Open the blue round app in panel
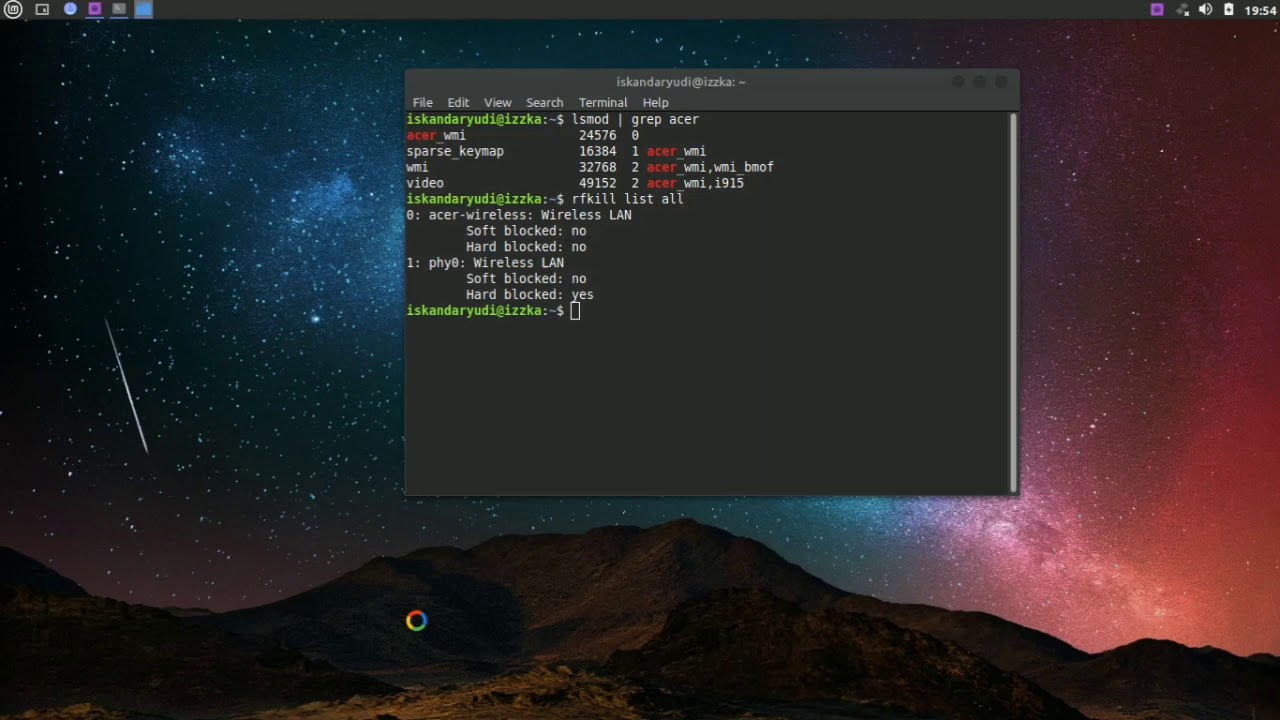 click(70, 9)
